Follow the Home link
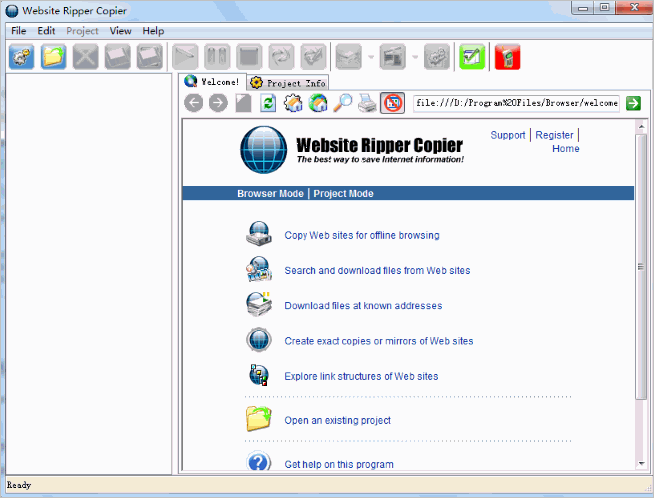 tap(566, 148)
